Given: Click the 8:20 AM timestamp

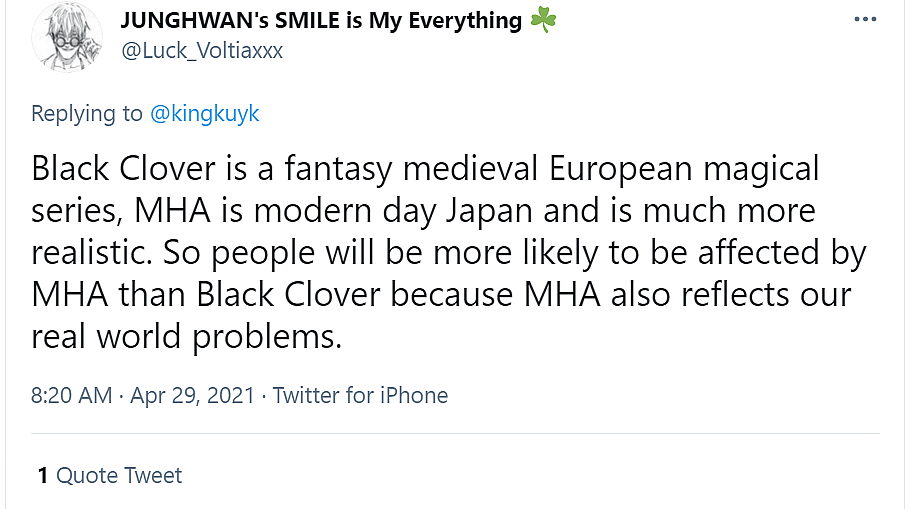Looking at the screenshot, I should pyautogui.click(x=71, y=395).
